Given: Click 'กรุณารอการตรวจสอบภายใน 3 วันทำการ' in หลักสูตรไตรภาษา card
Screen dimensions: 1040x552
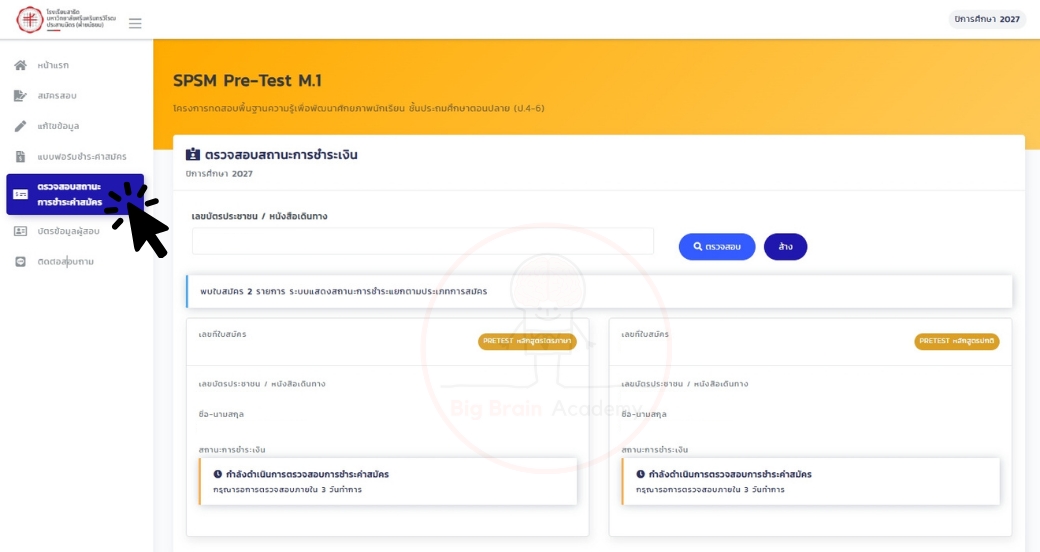Looking at the screenshot, I should click(x=287, y=490).
